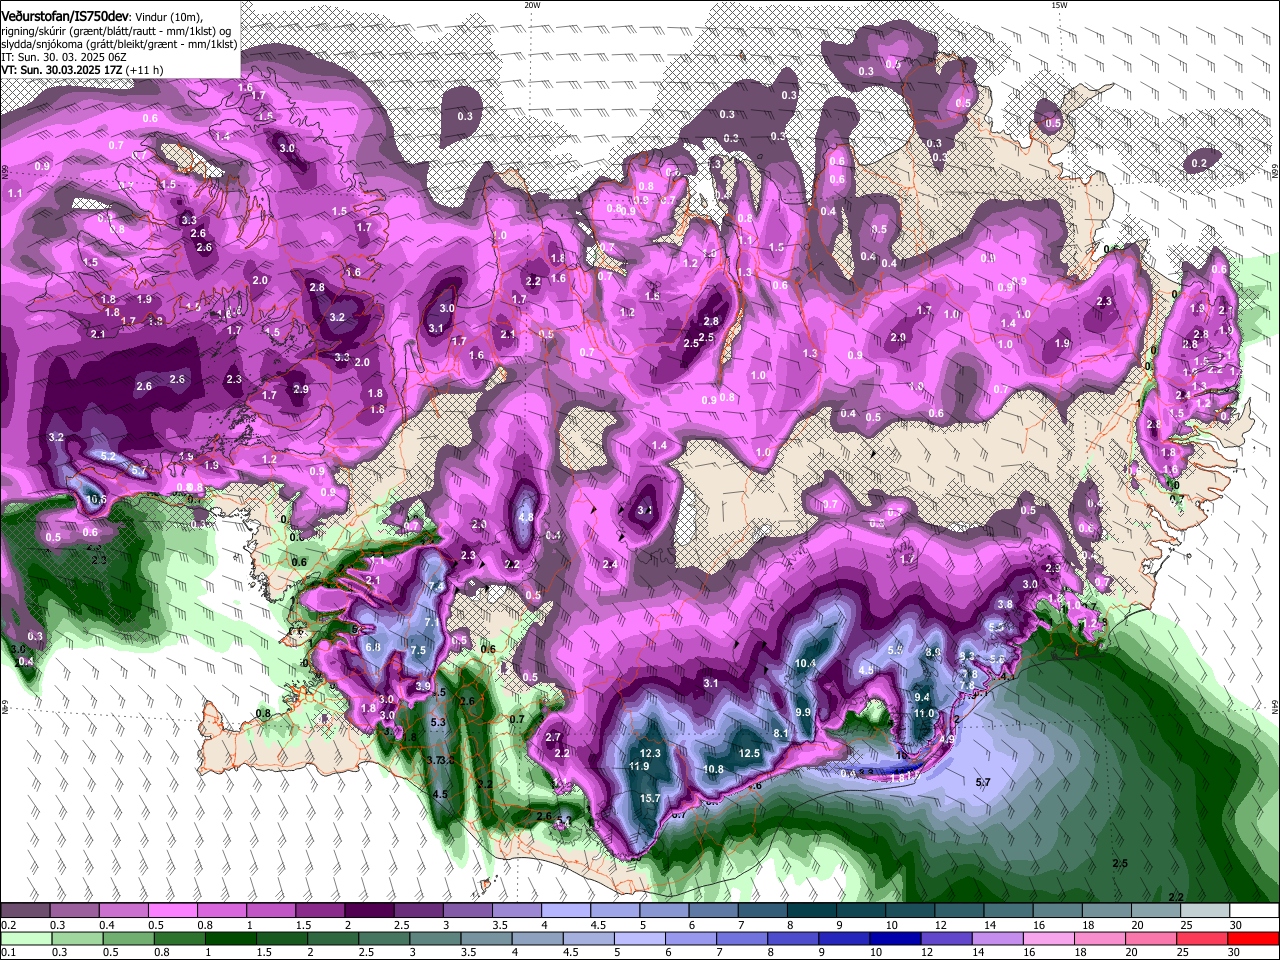Click the 3.8 value in the southeast
Screen dimensions: 1280x960
(x=1005, y=604)
